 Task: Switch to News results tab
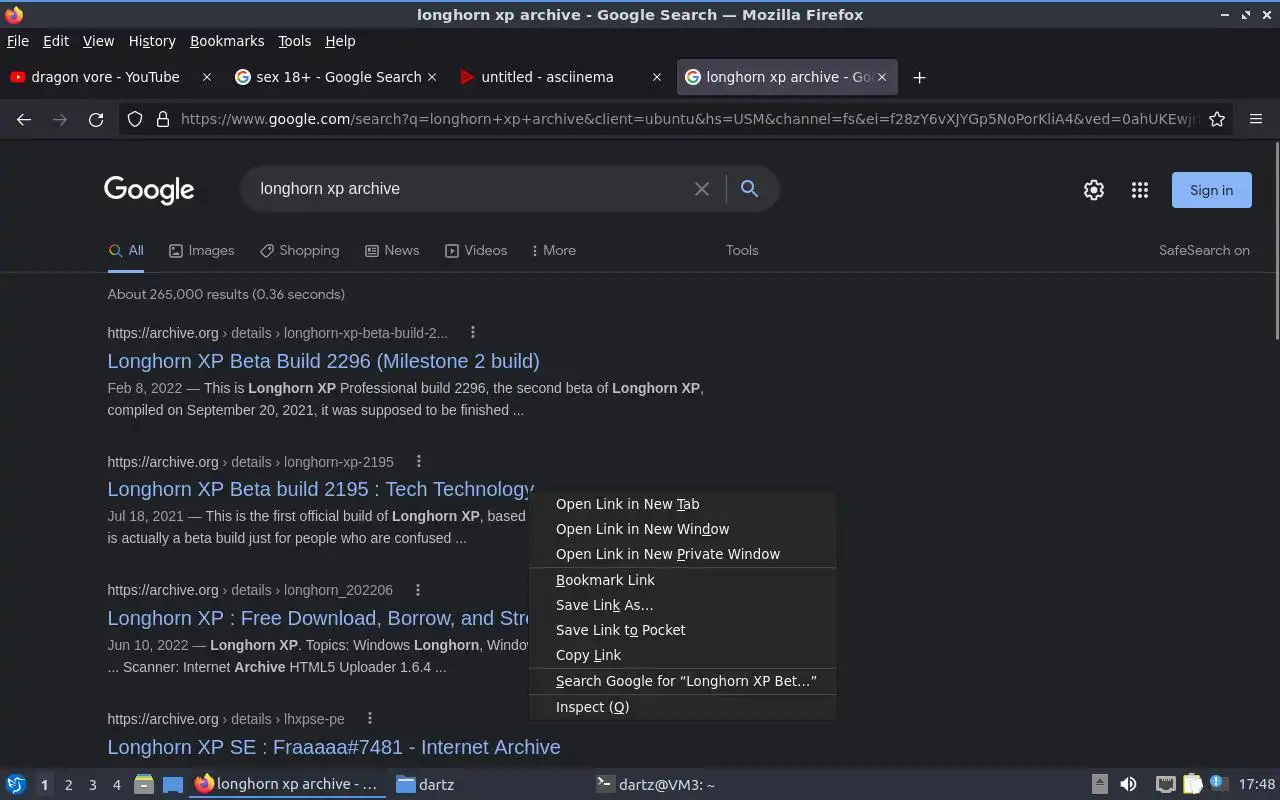(x=392, y=250)
